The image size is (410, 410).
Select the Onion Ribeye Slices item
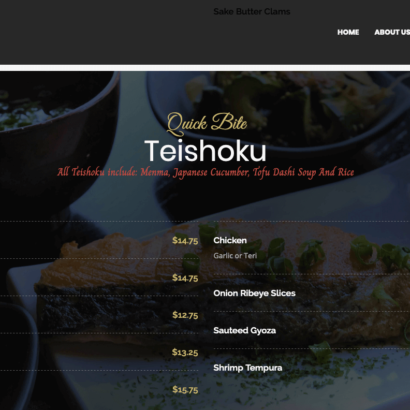click(254, 293)
